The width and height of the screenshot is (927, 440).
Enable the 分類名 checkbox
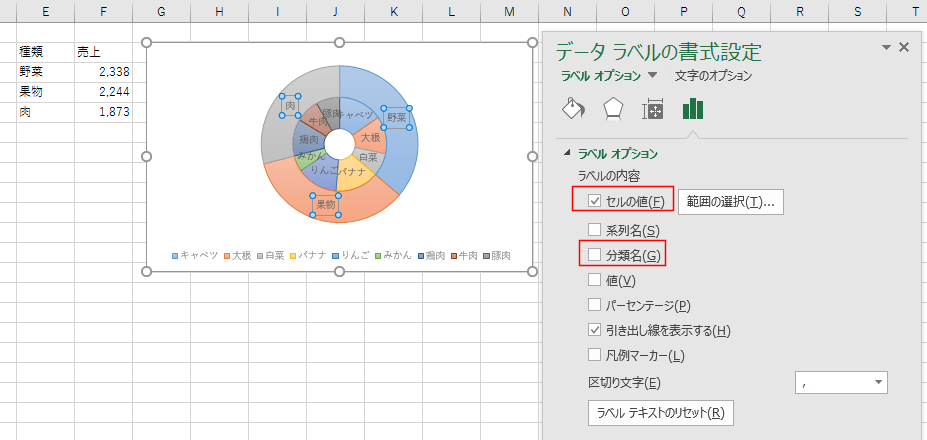click(x=595, y=255)
